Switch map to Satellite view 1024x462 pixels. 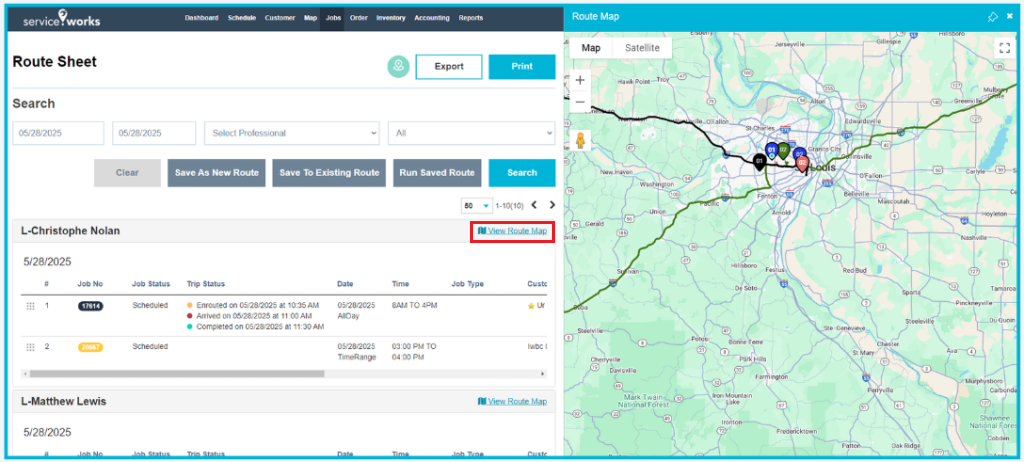[642, 47]
